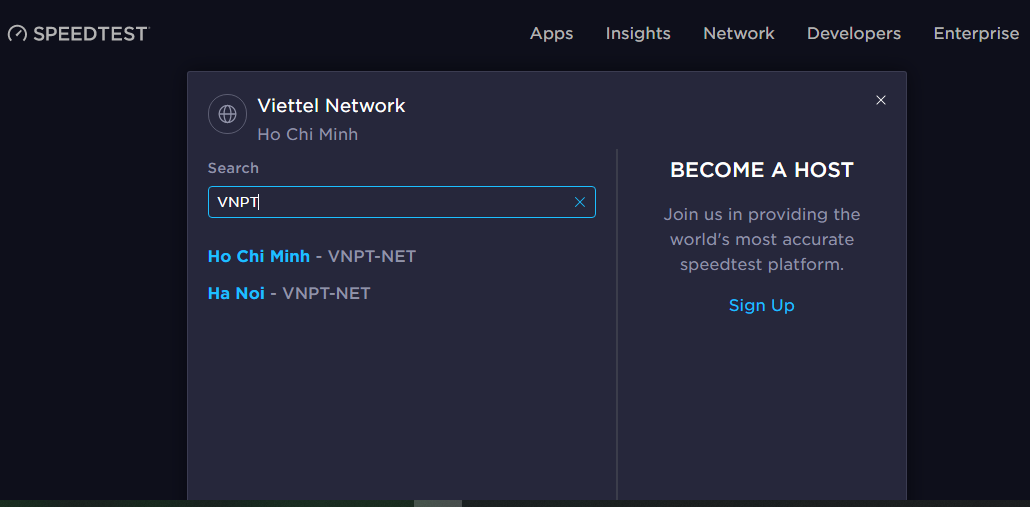Image resolution: width=1030 pixels, height=507 pixels.
Task: Open the Developers menu
Action: [x=854, y=34]
